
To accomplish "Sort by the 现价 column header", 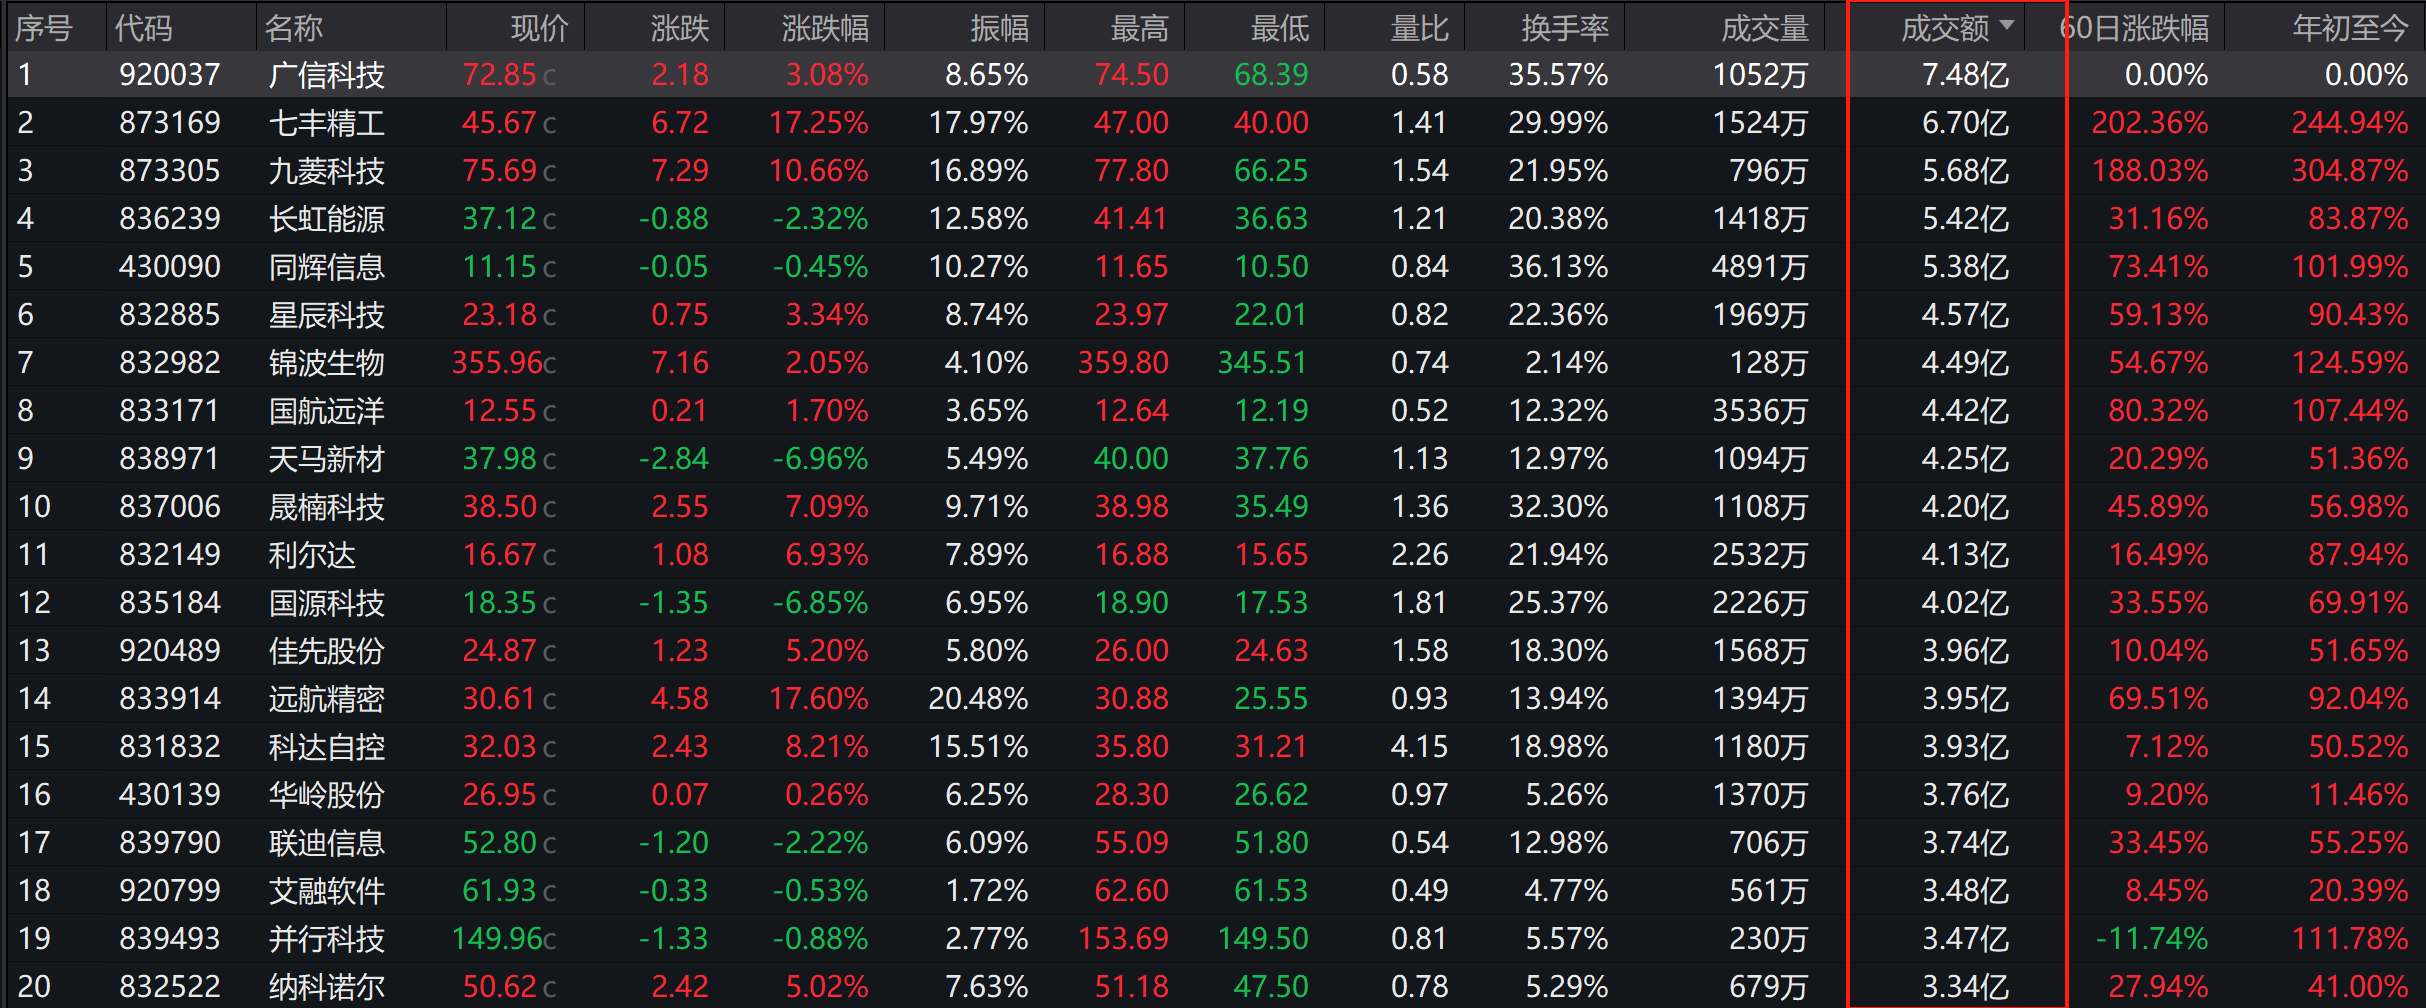I will 540,28.
